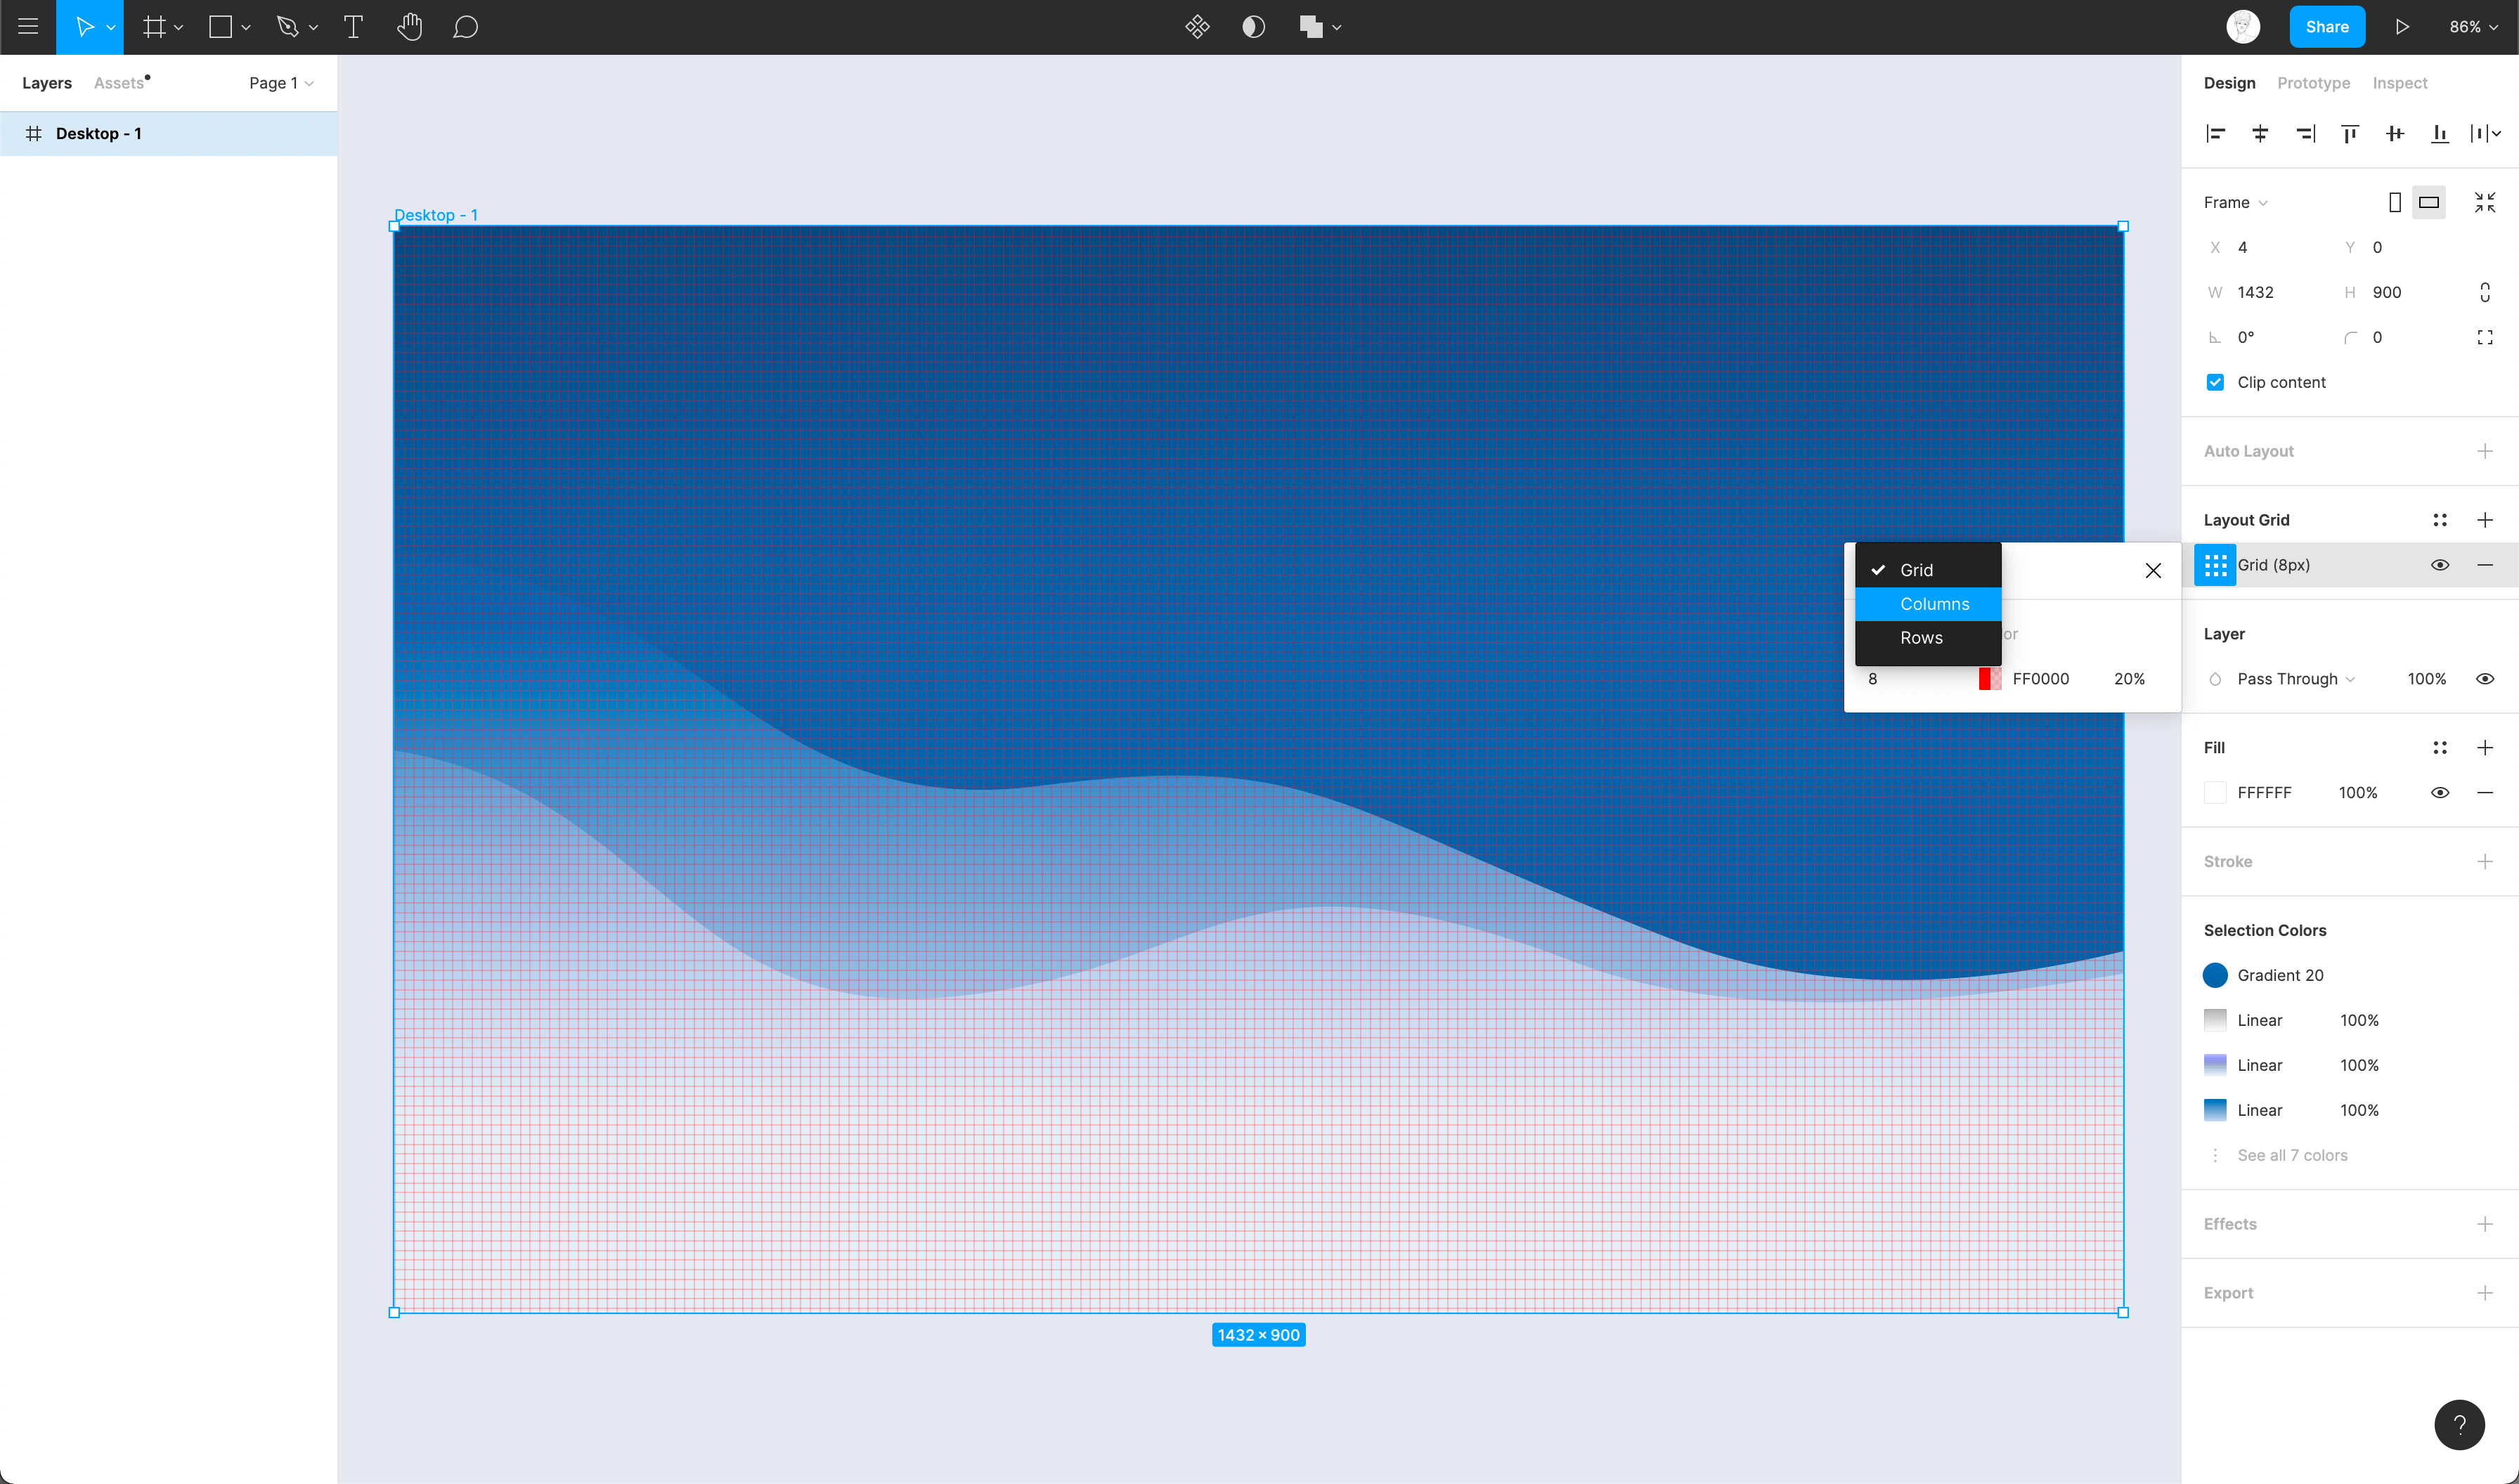Choose Columns from the grid type menu
Image resolution: width=2519 pixels, height=1484 pixels.
pyautogui.click(x=1934, y=604)
